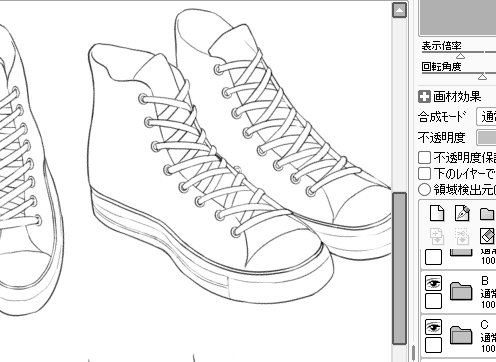496x362 pixels.
Task: Clear the layer with eraser icon
Action: pyautogui.click(x=487, y=236)
